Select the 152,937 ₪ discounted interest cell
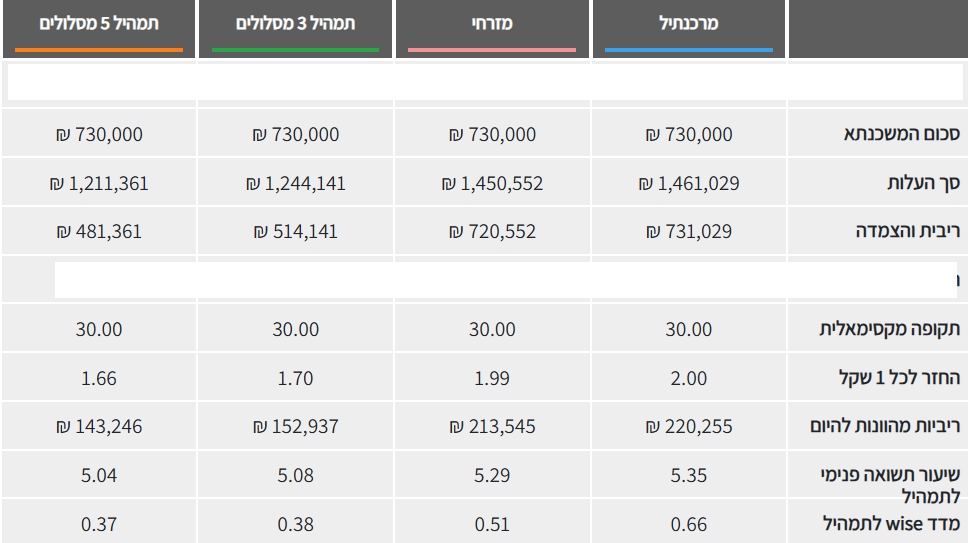Viewport: 968px width, 543px height. 295,426
